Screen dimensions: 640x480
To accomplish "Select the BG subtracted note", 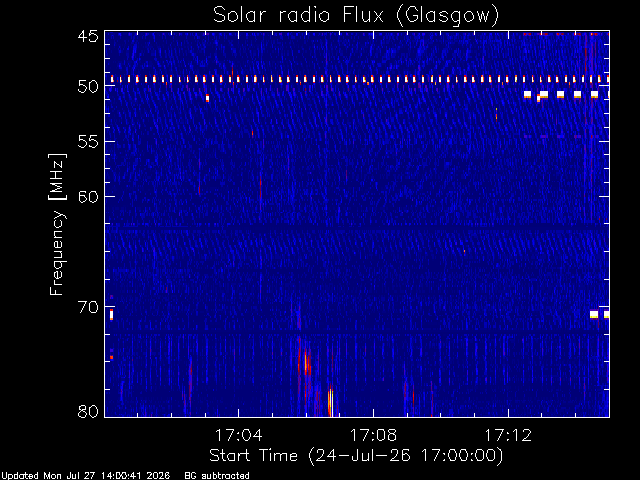I will pos(217,476).
